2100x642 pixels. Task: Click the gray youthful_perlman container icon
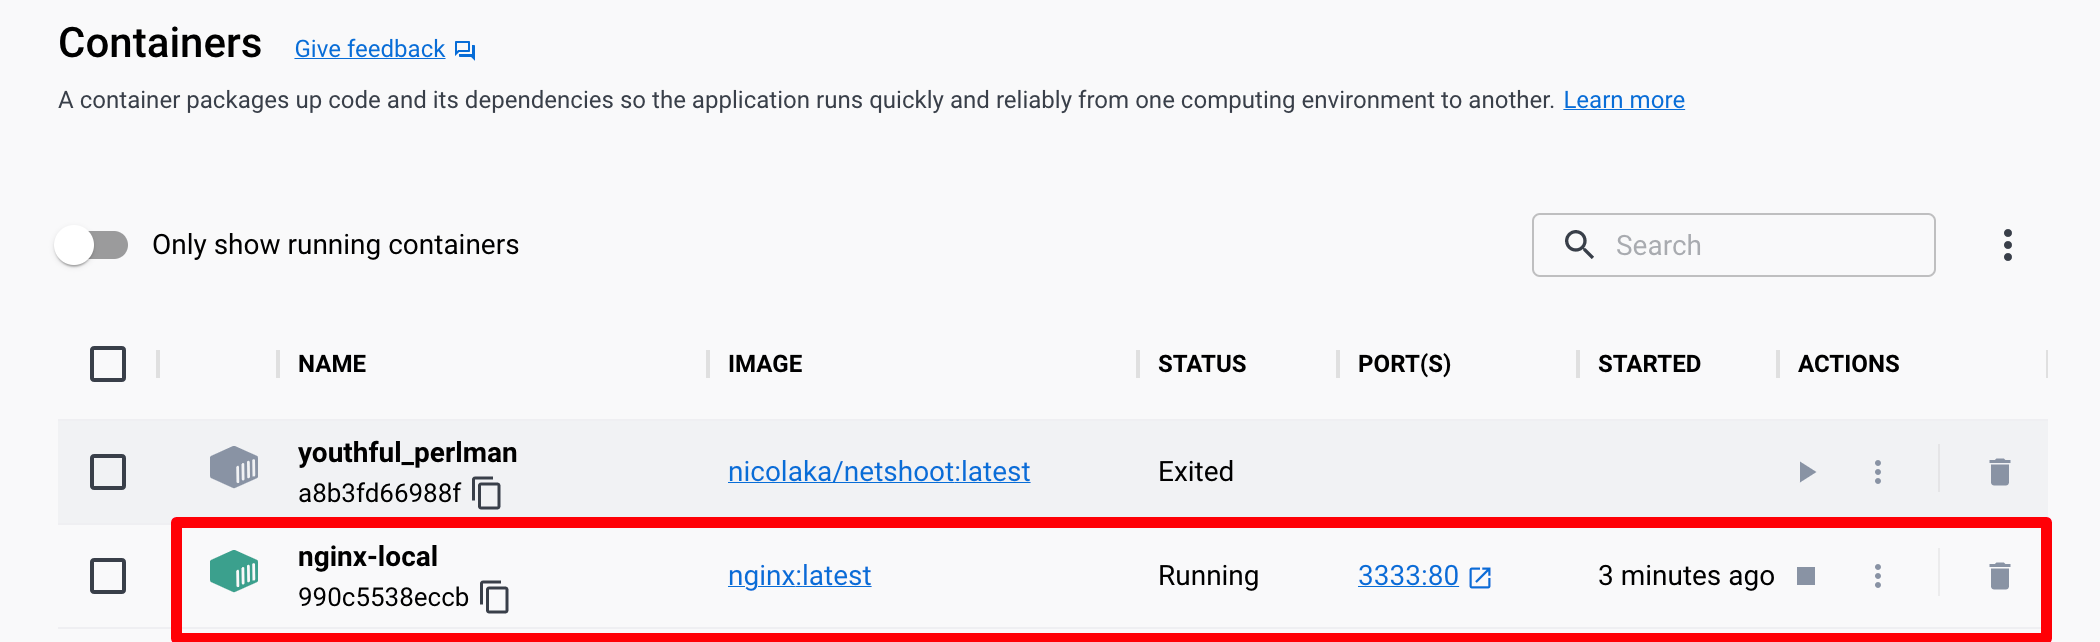point(234,468)
